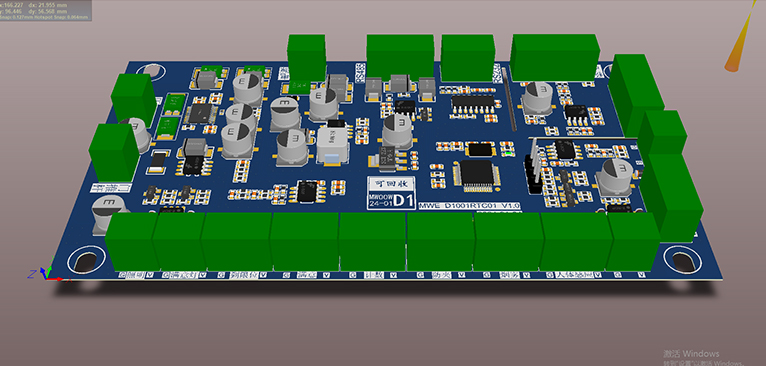The width and height of the screenshot is (766, 366).
Task: Select the vertical pin header on the right
Action: point(533,165)
